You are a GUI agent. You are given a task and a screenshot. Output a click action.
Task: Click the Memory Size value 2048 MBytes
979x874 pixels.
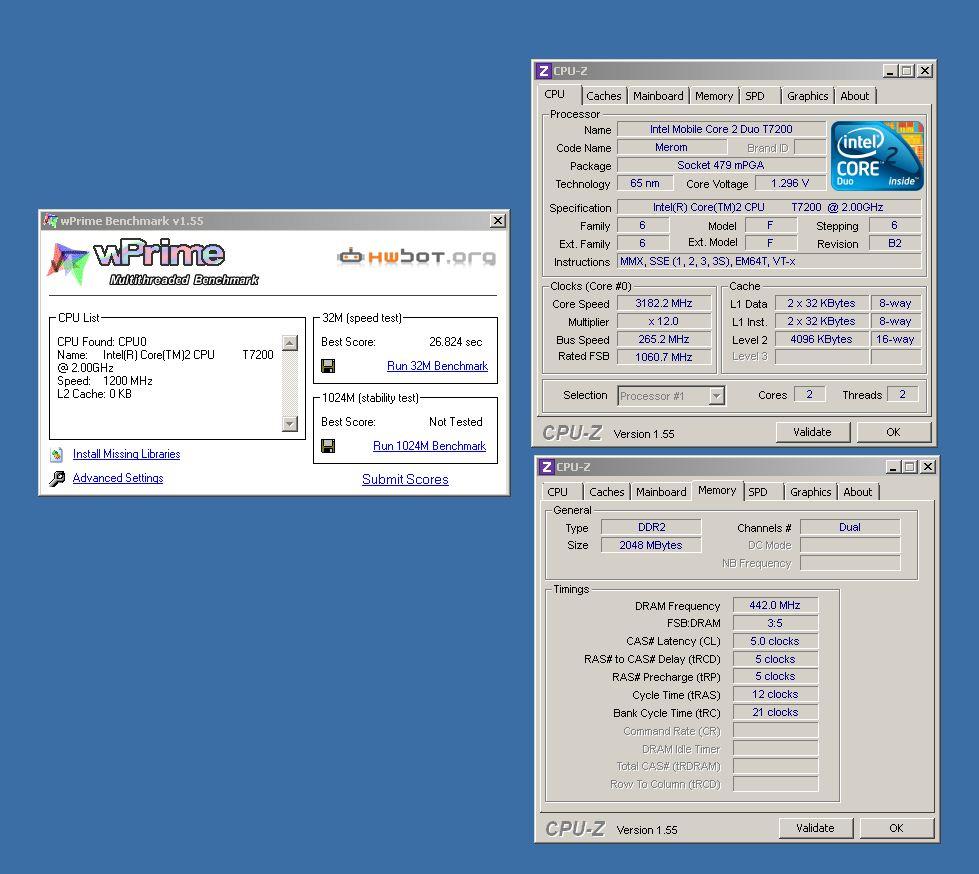click(651, 545)
